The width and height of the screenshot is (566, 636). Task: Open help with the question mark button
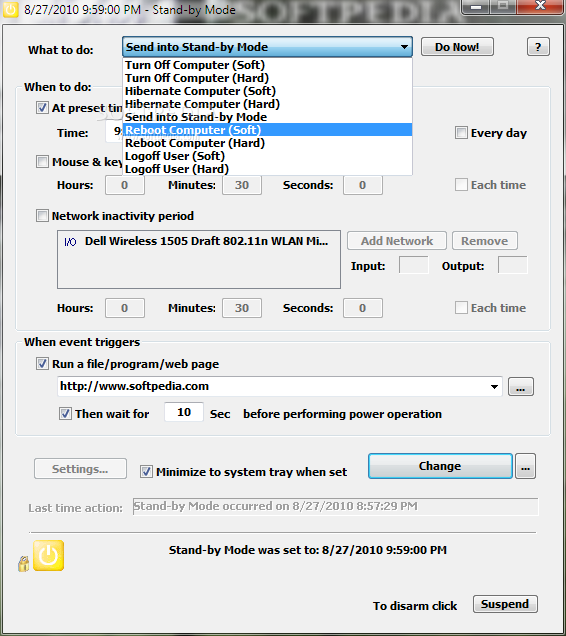(538, 47)
